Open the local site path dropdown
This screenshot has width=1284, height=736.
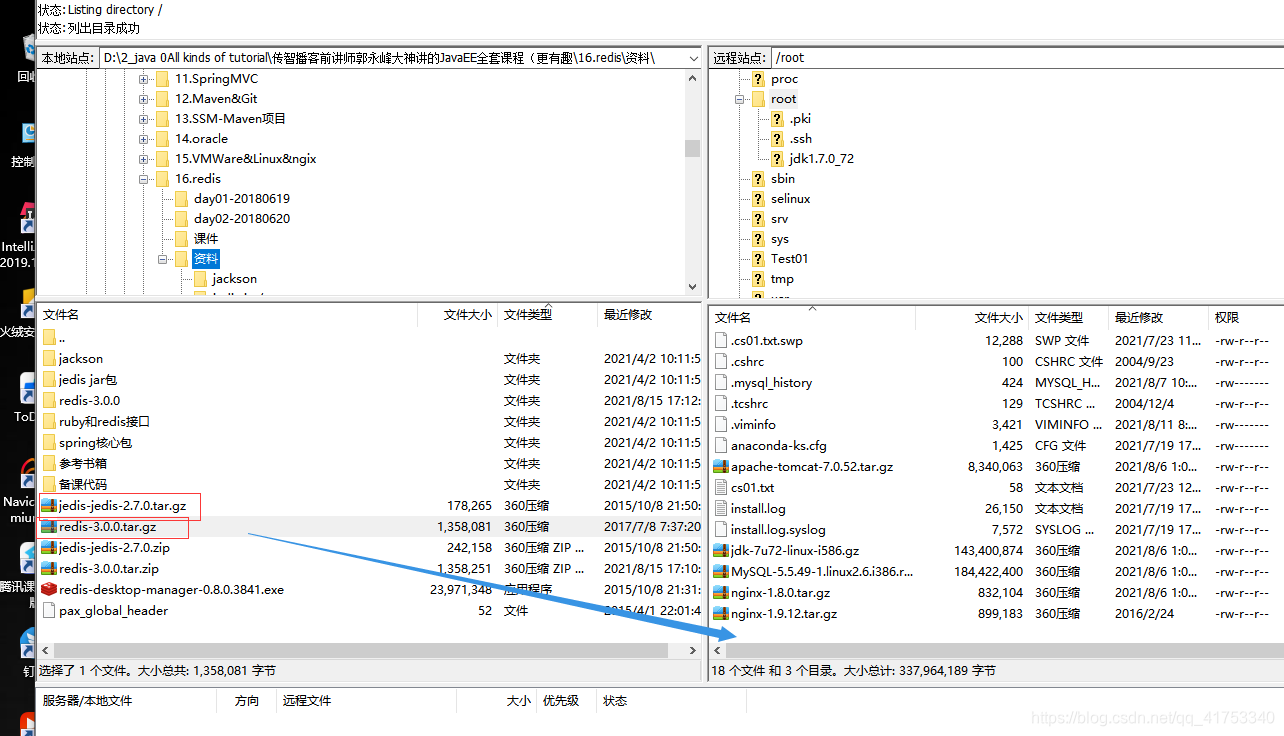693,58
